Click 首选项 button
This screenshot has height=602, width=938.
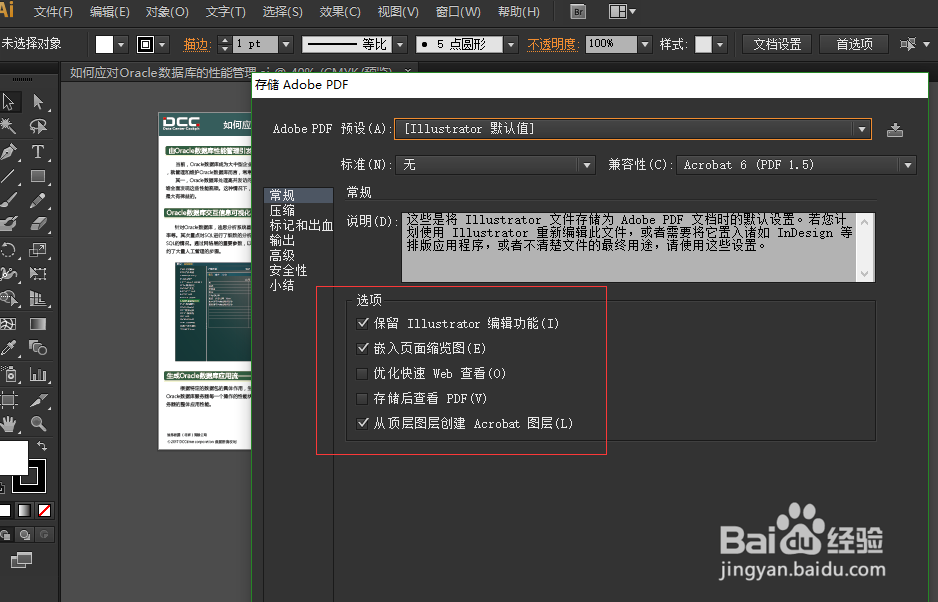pos(854,44)
